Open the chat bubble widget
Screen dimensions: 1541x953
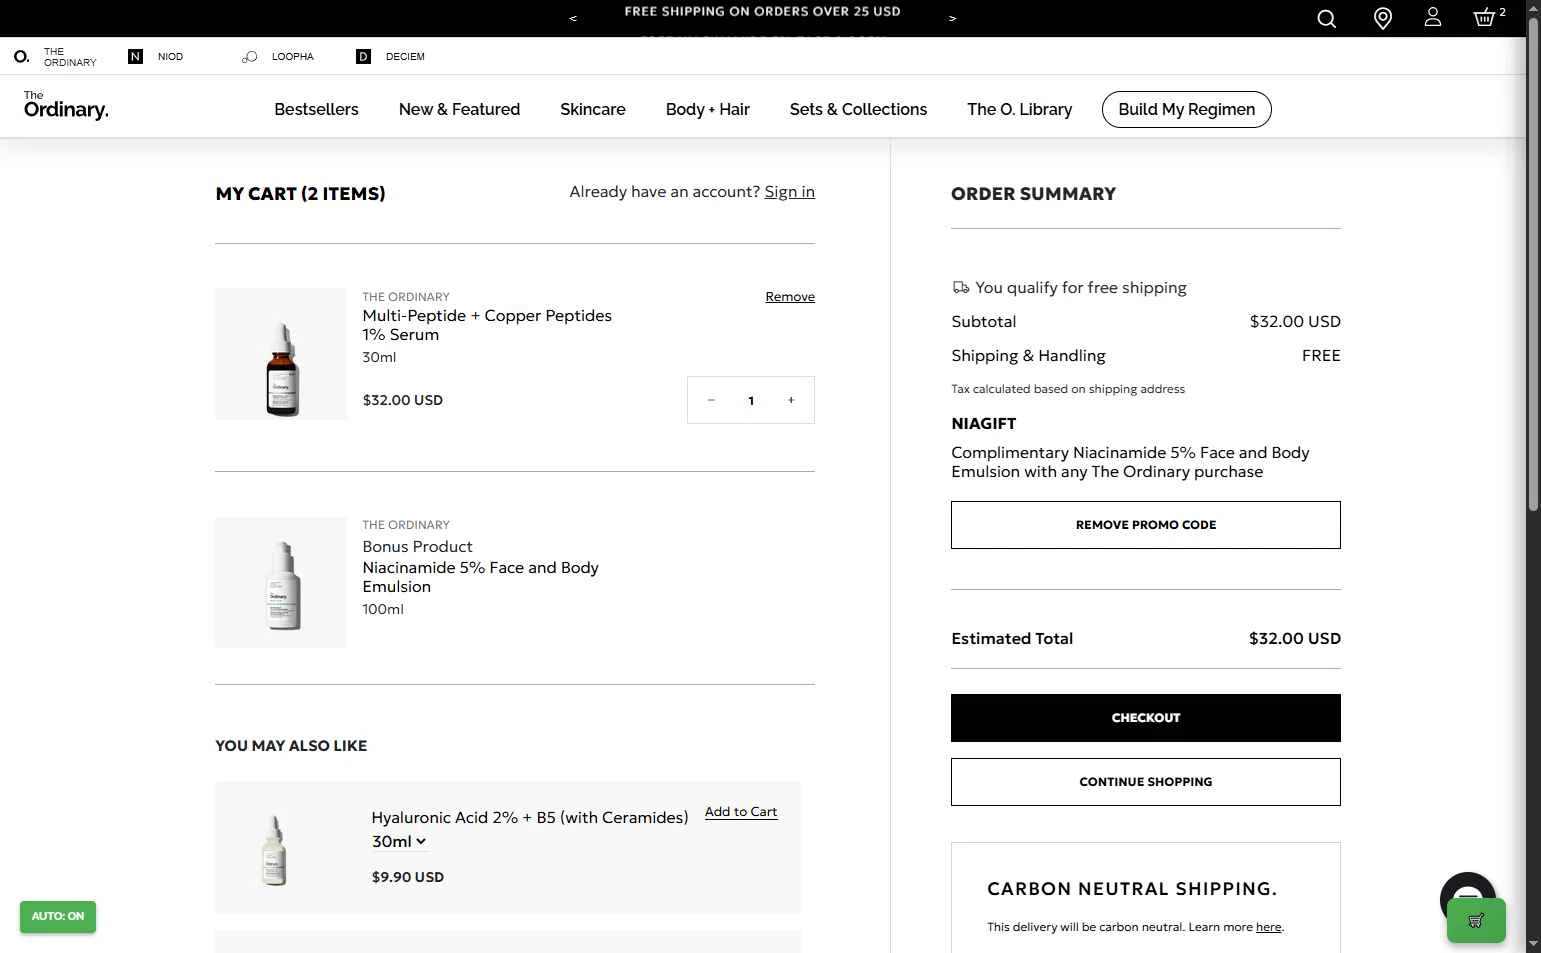tap(1467, 890)
